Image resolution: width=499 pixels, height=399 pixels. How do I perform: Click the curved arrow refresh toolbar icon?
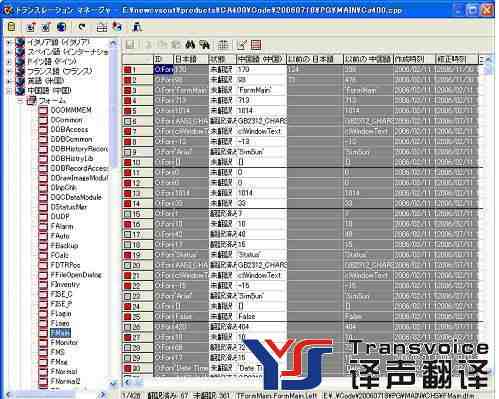tap(82, 27)
